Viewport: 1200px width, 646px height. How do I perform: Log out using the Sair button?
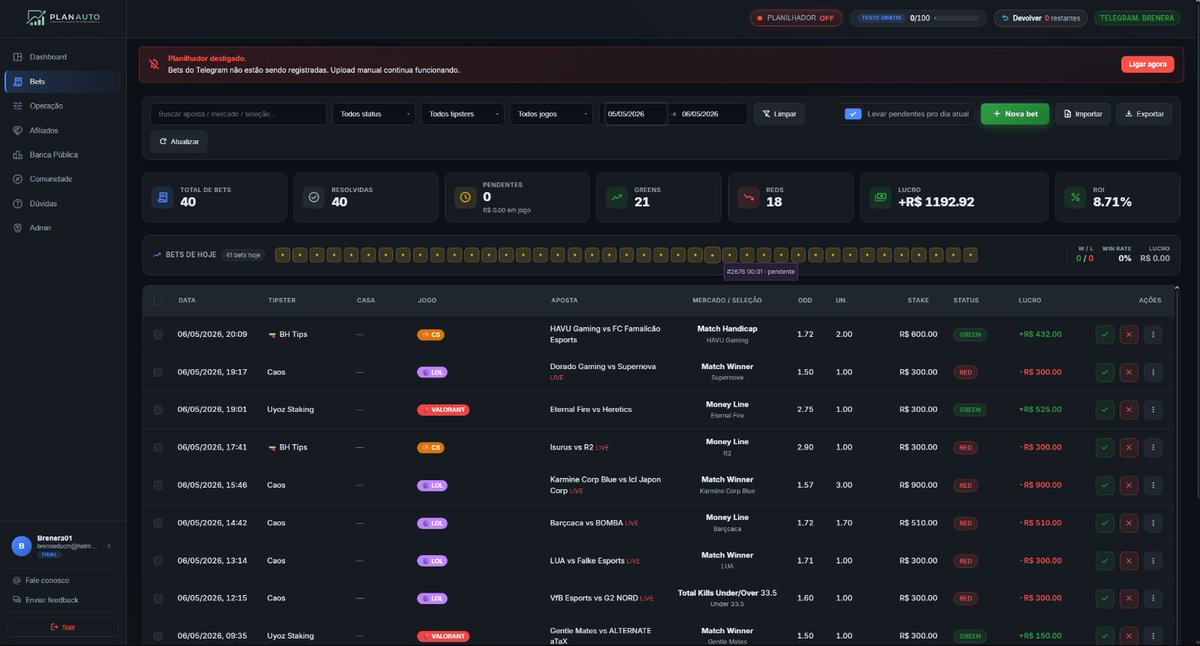(x=63, y=627)
